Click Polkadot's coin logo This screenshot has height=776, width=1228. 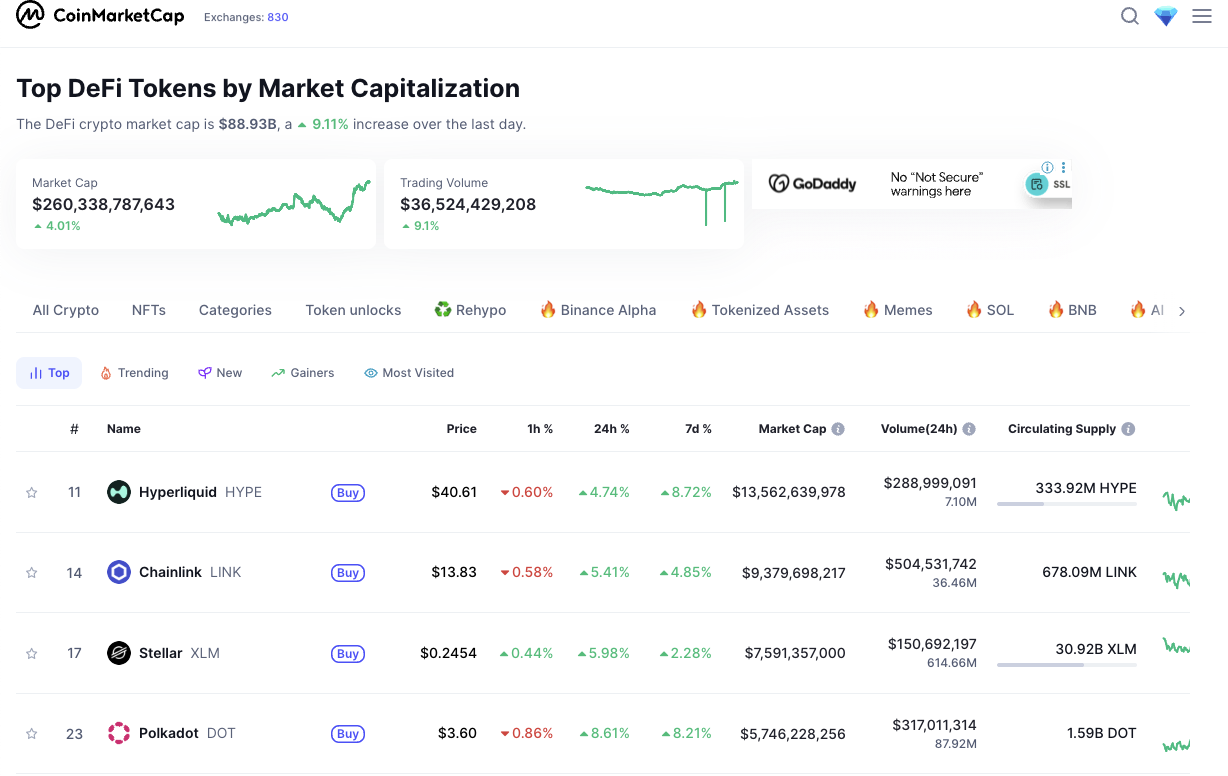[119, 732]
